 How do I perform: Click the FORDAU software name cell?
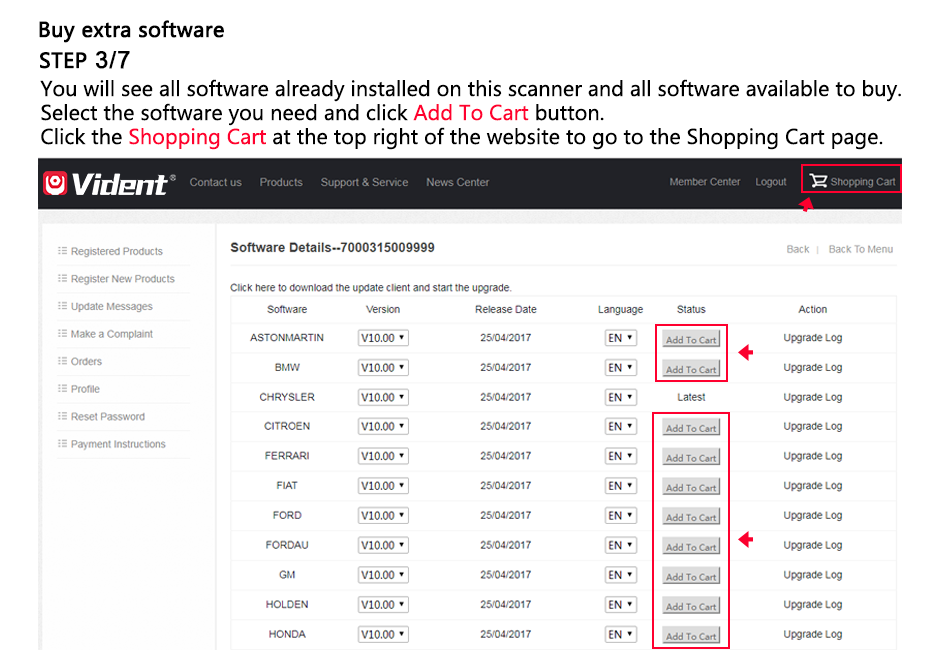287,545
